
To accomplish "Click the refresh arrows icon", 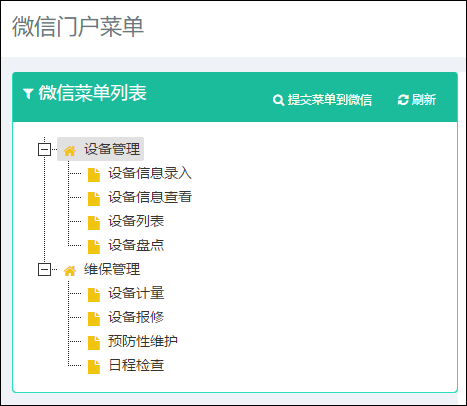I will [x=403, y=100].
